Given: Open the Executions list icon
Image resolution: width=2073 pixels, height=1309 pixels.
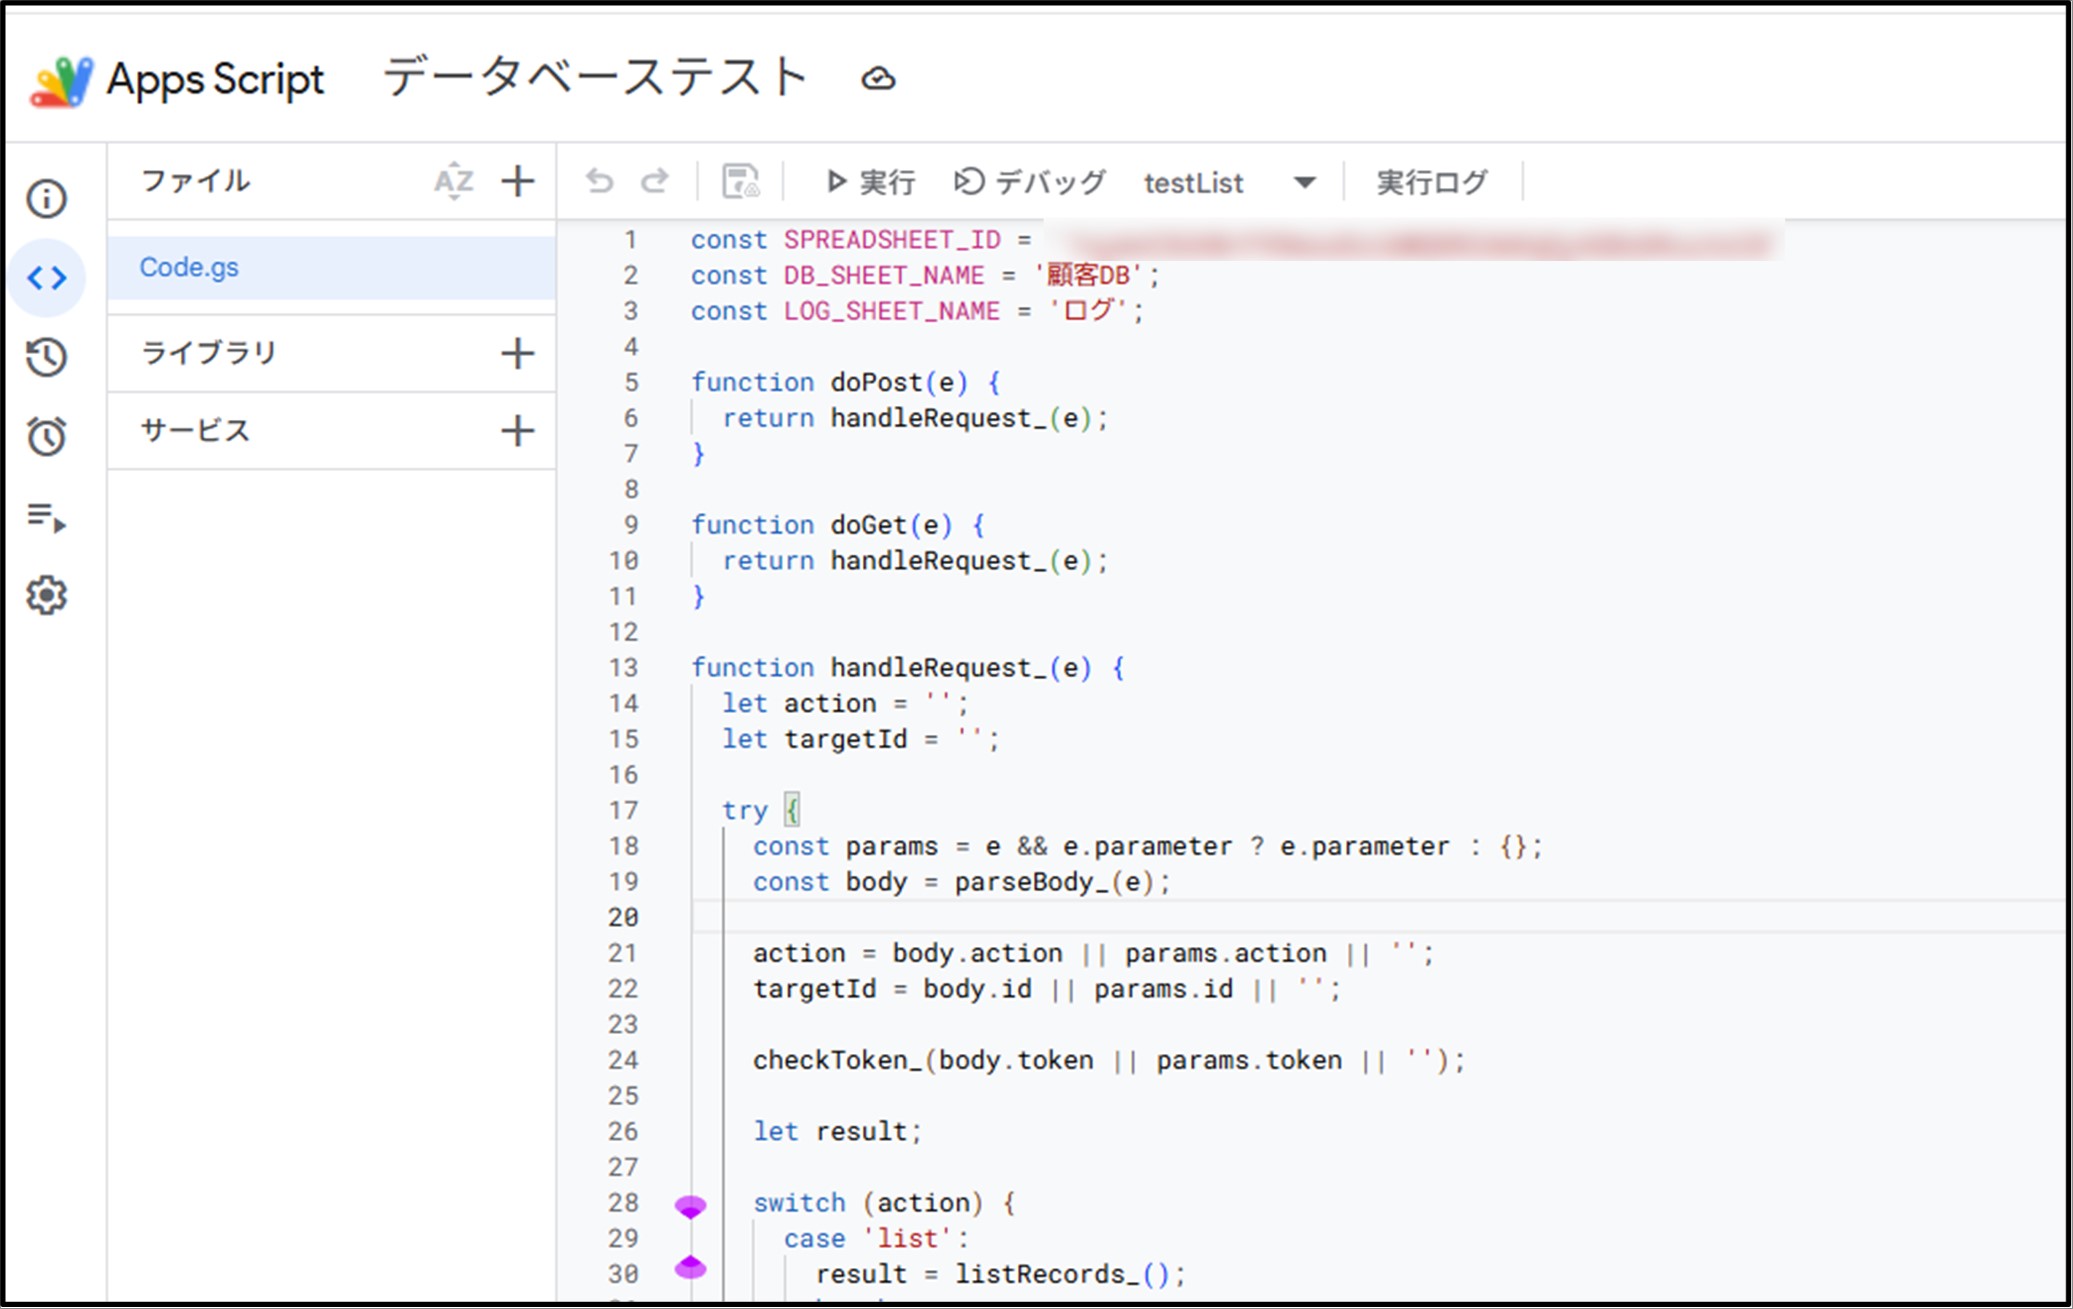Looking at the screenshot, I should 47,517.
